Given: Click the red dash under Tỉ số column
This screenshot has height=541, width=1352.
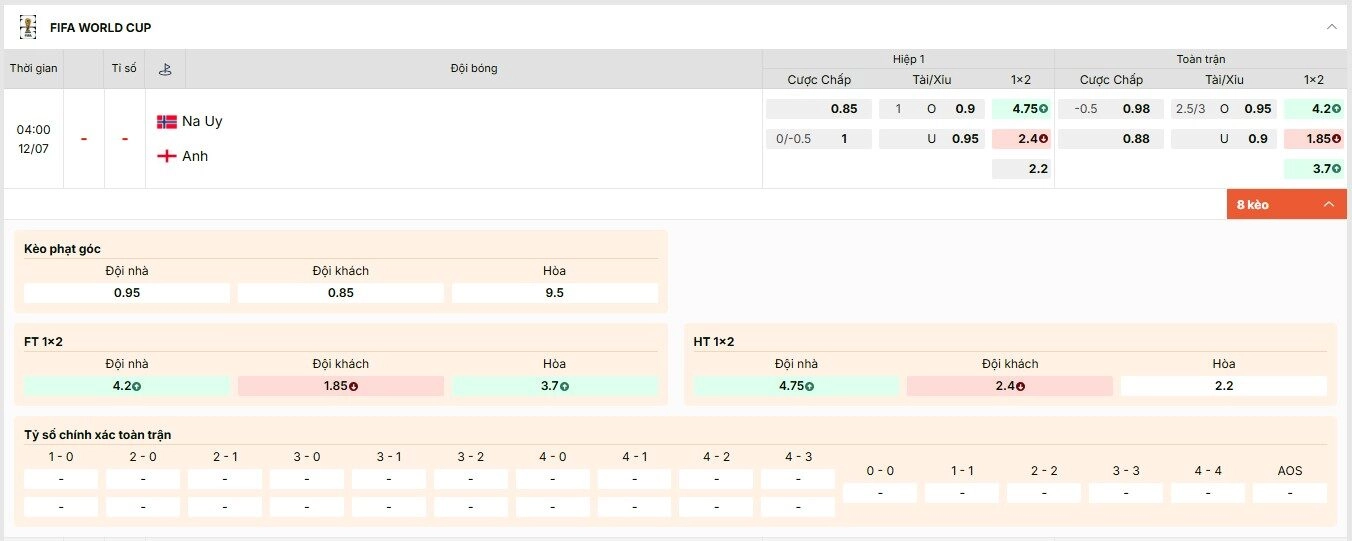Looking at the screenshot, I should click(x=125, y=139).
